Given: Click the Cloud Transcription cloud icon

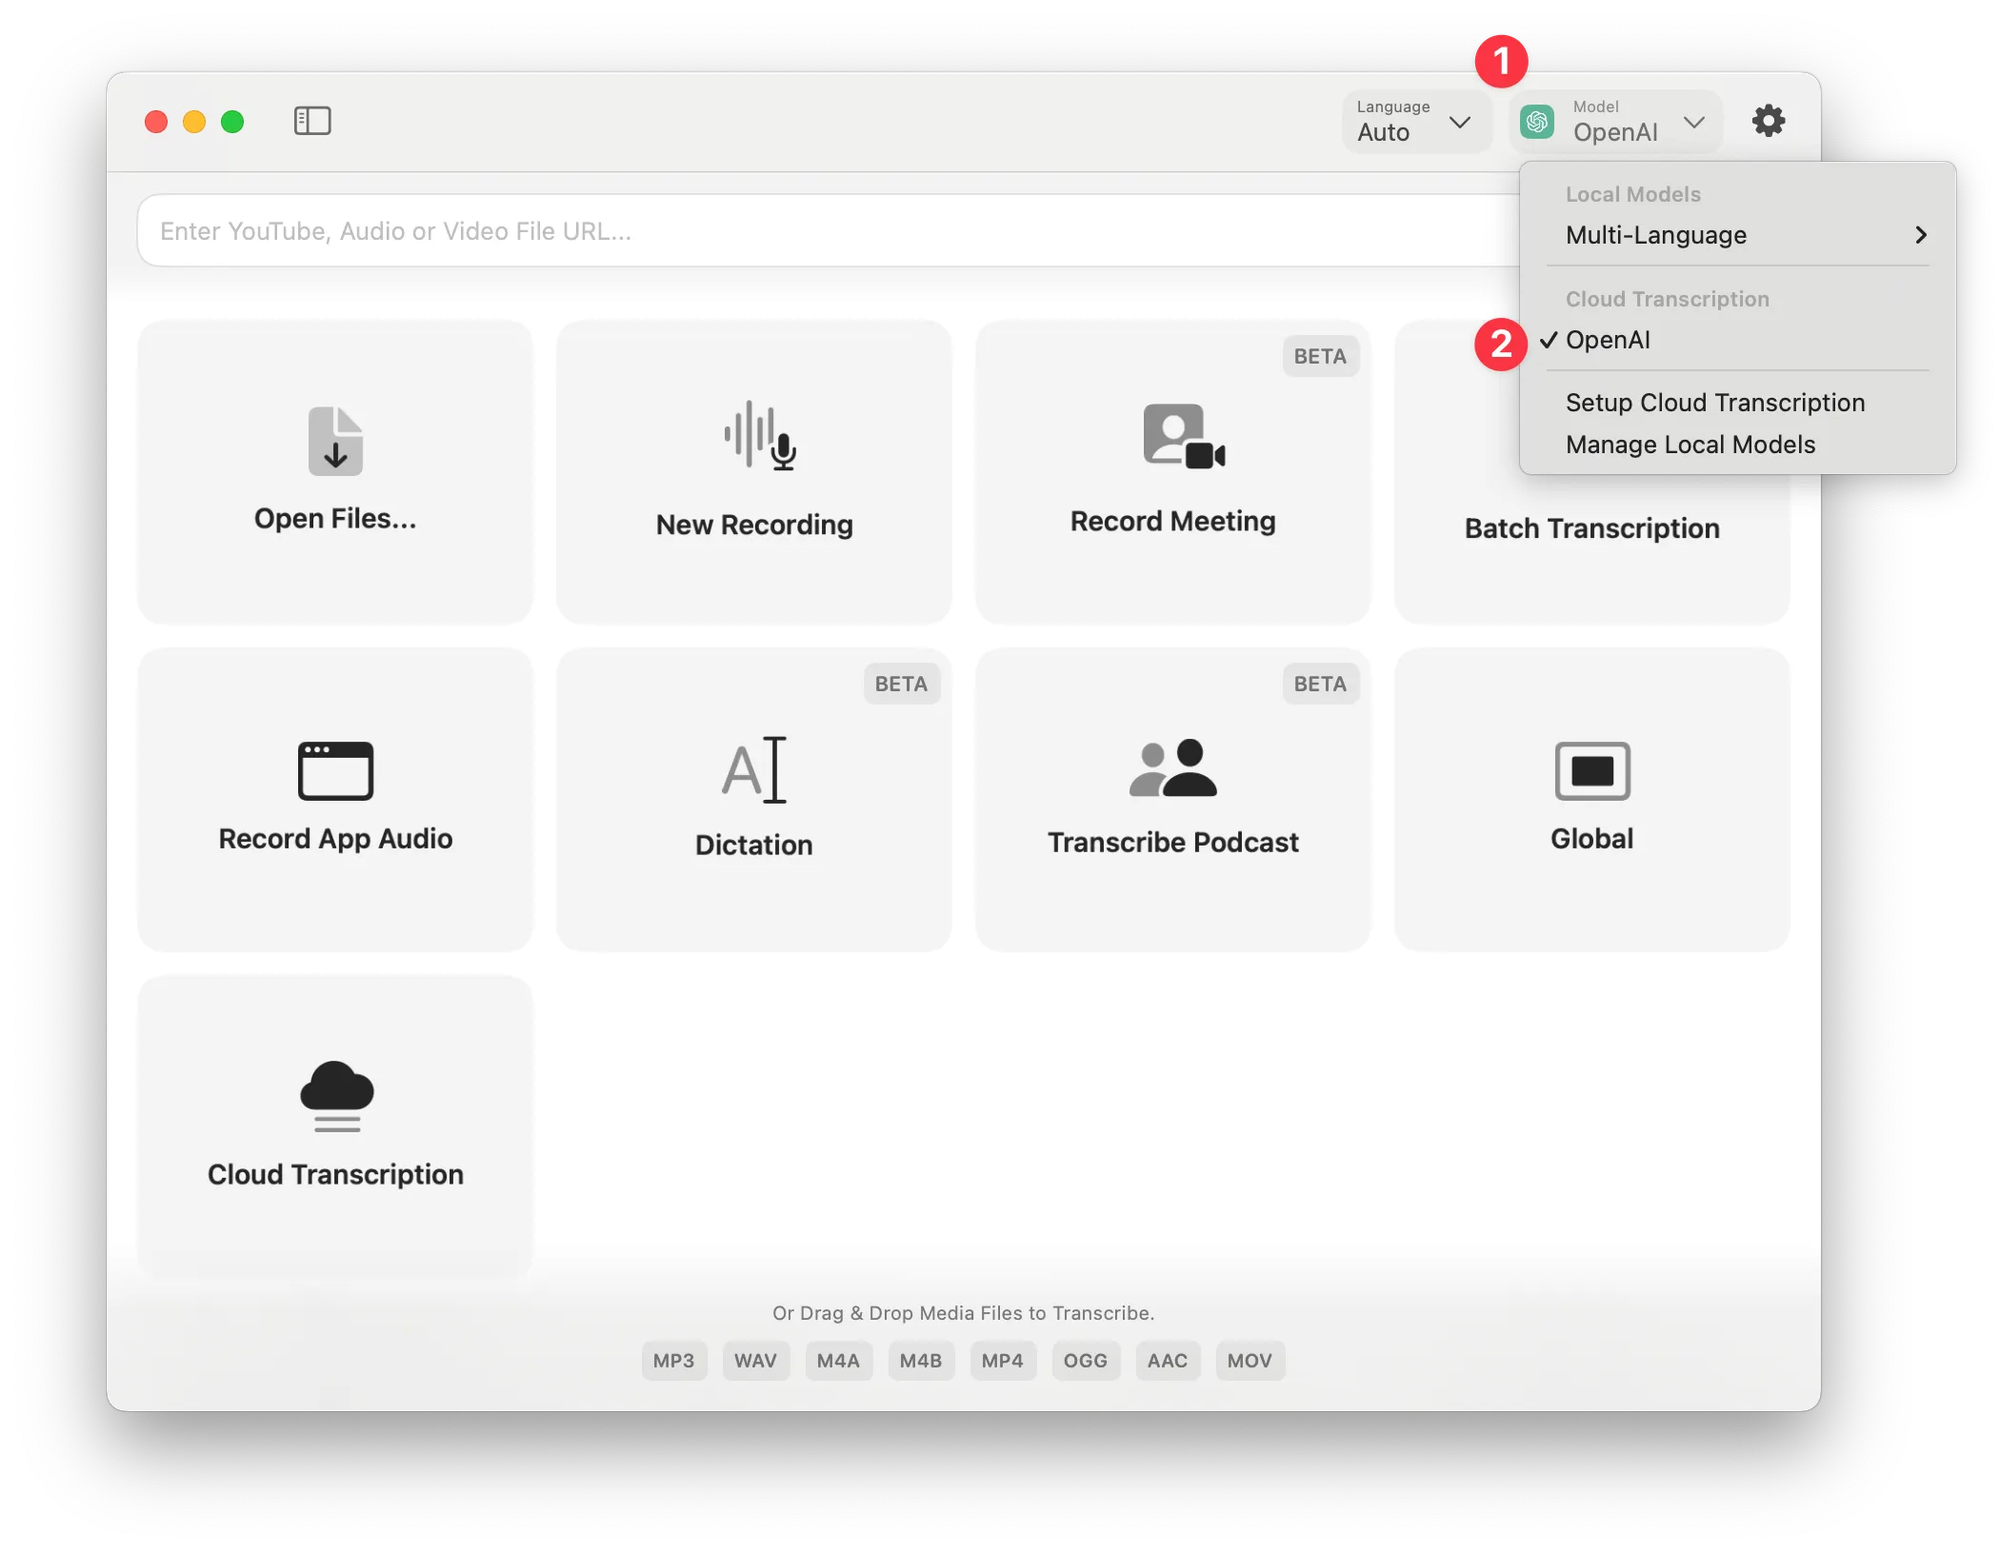Looking at the screenshot, I should pyautogui.click(x=336, y=1095).
